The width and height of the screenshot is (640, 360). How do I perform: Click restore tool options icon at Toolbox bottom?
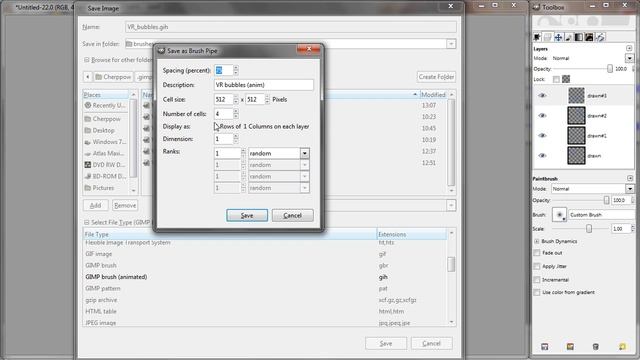point(570,347)
